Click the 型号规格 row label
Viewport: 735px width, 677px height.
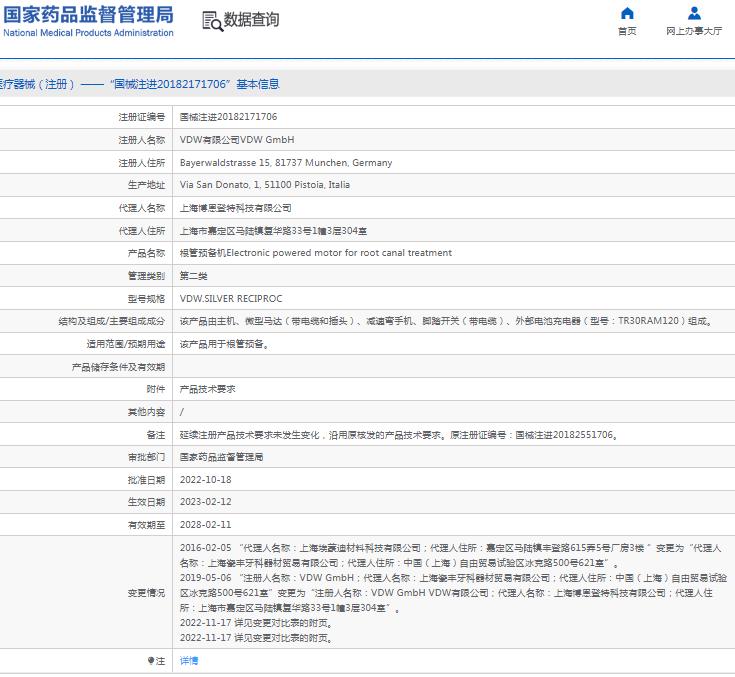[x=146, y=299]
